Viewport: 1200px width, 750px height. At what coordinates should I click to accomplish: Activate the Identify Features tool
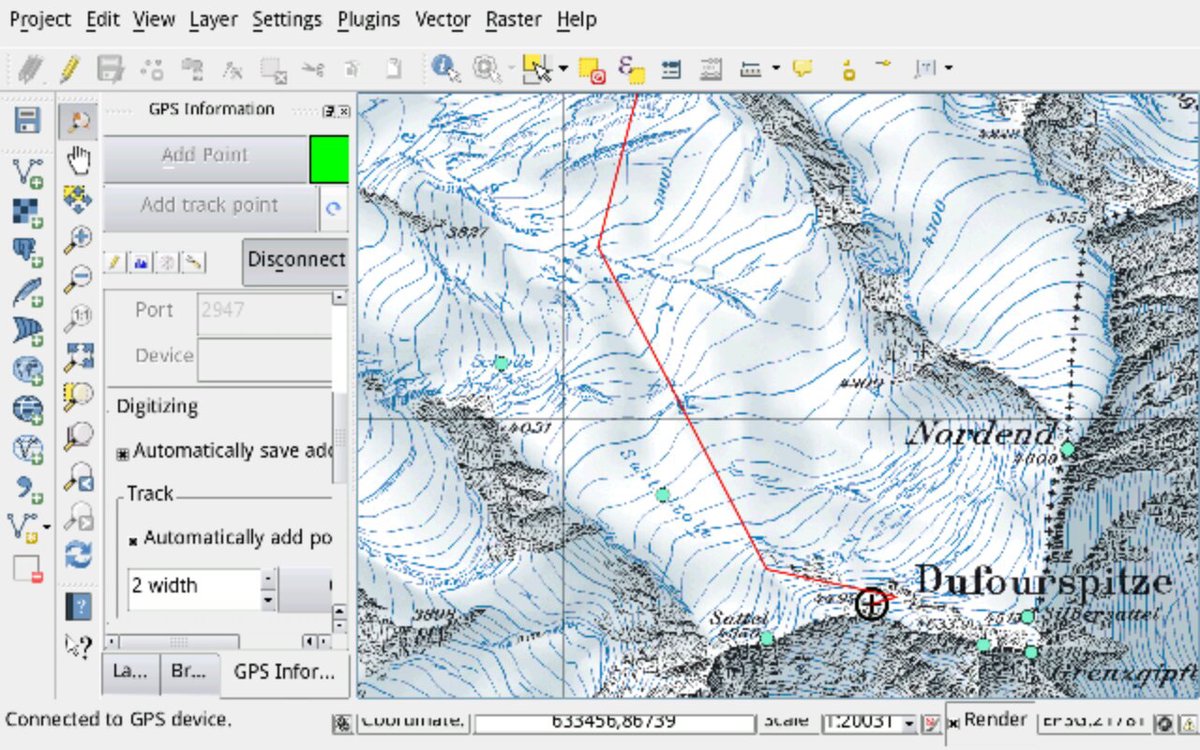445,68
